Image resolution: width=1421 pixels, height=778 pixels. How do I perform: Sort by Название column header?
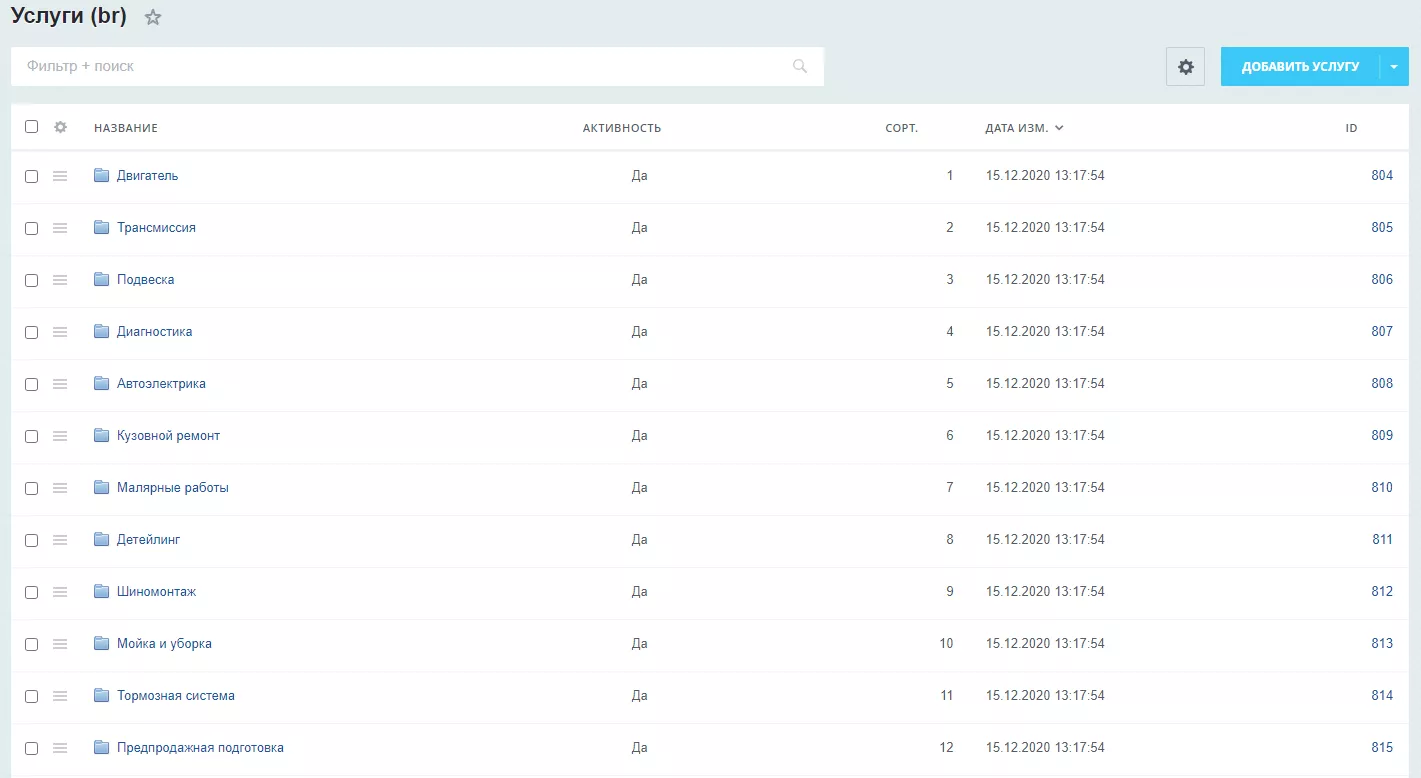point(126,128)
